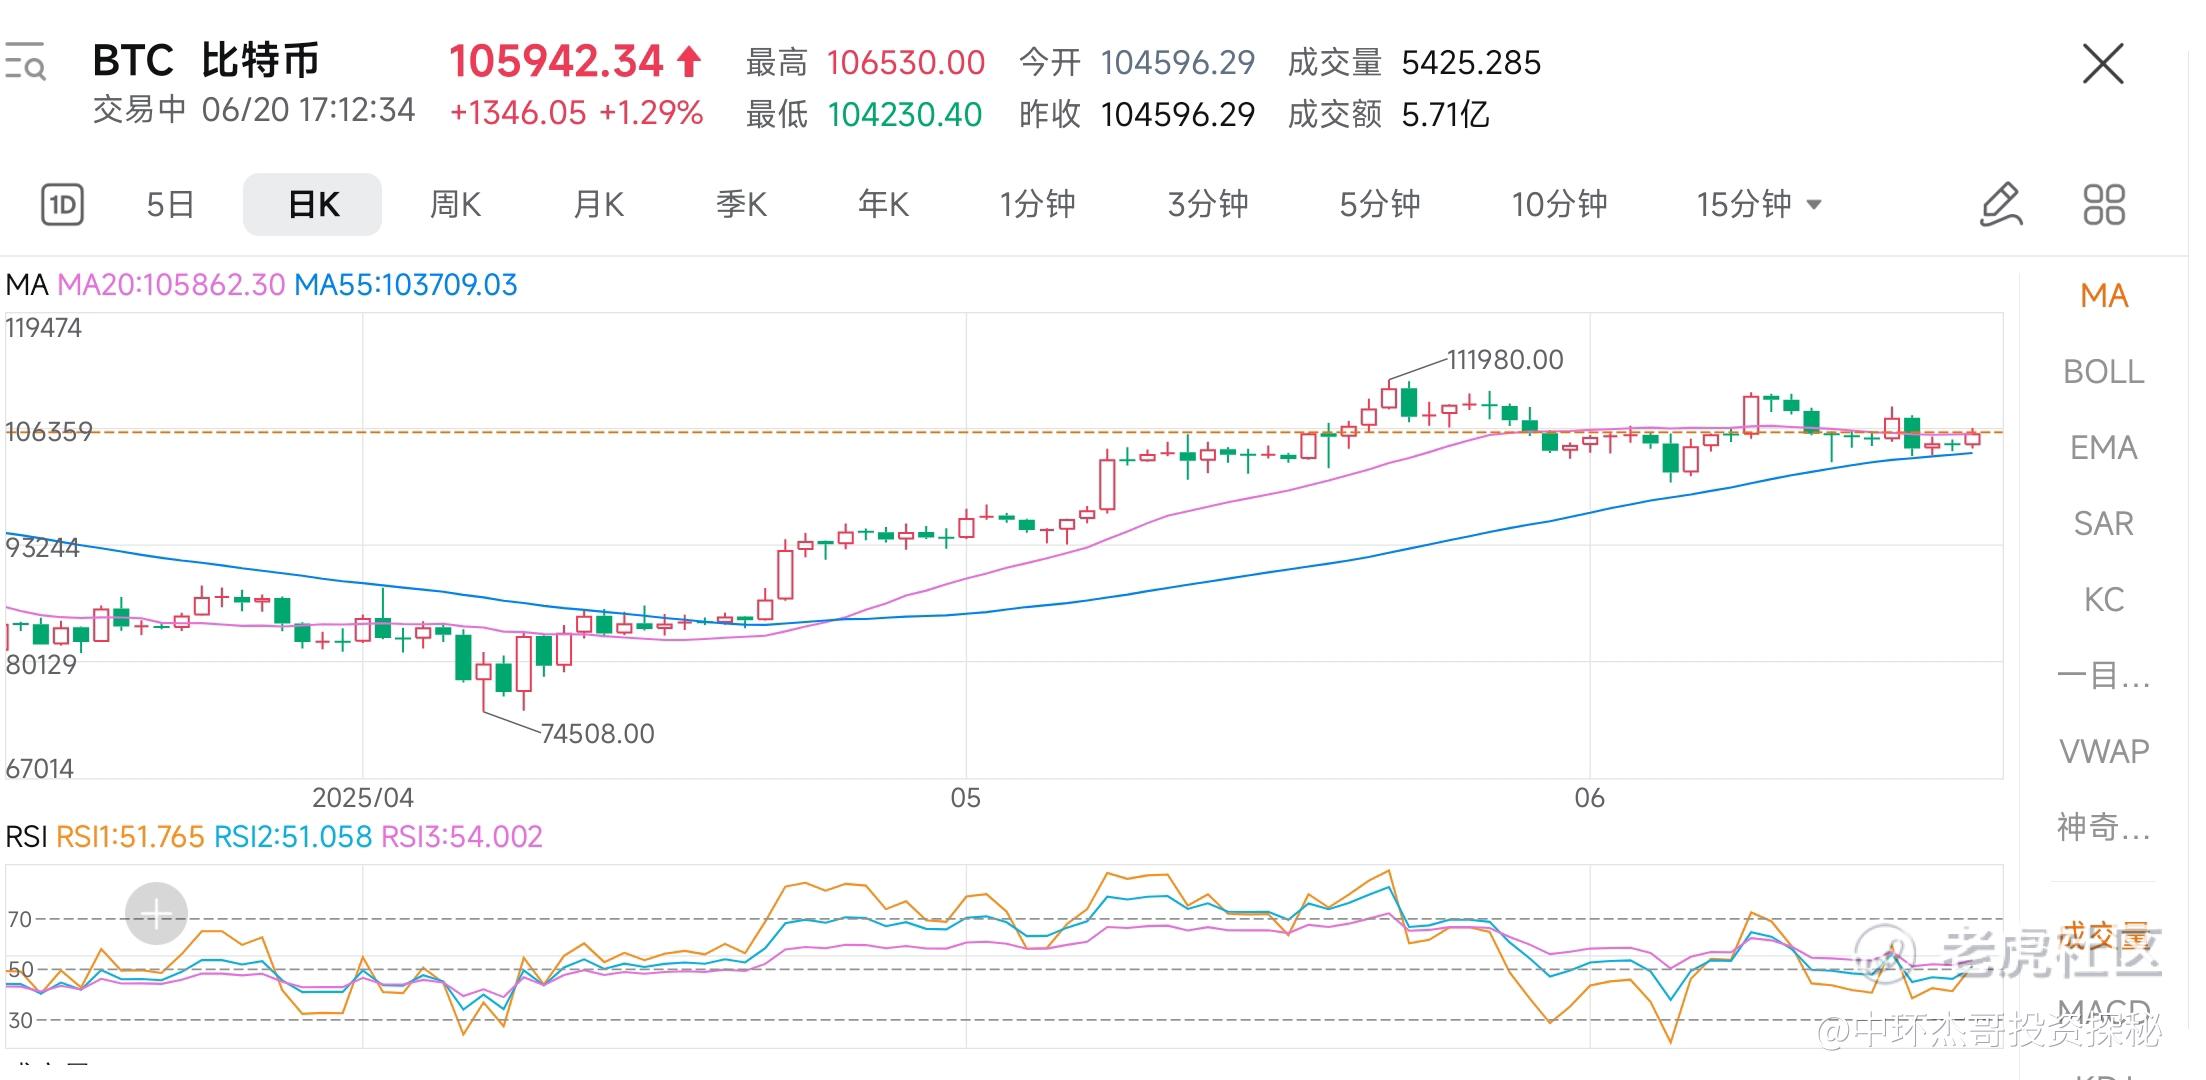Expand the 一目… indicator entry
Image resolution: width=2206 pixels, height=1080 pixels.
[x=2103, y=676]
